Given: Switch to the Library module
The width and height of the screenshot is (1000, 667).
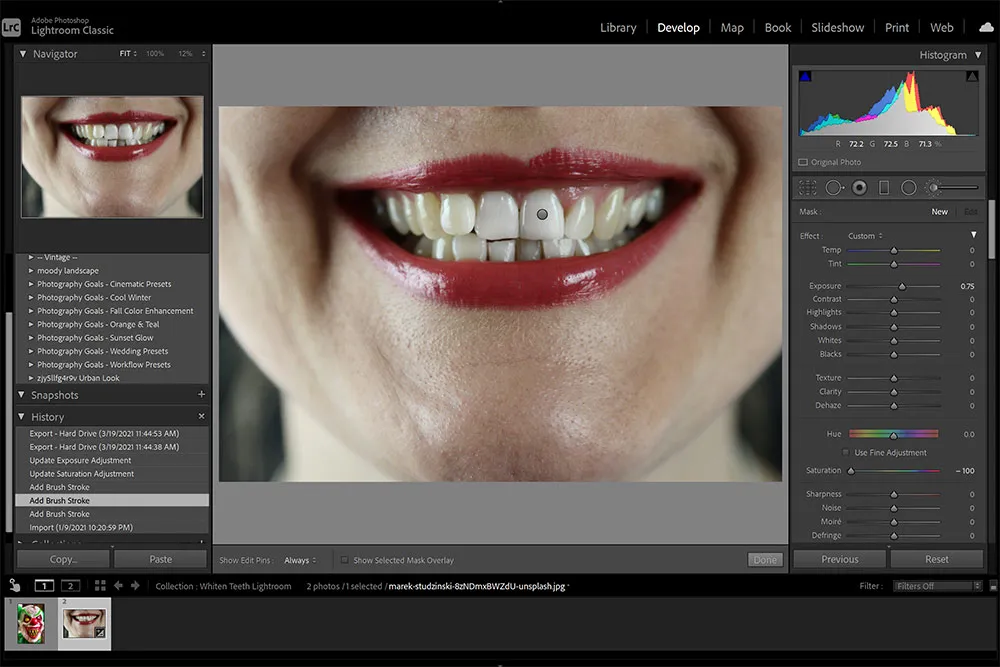Looking at the screenshot, I should (x=618, y=27).
